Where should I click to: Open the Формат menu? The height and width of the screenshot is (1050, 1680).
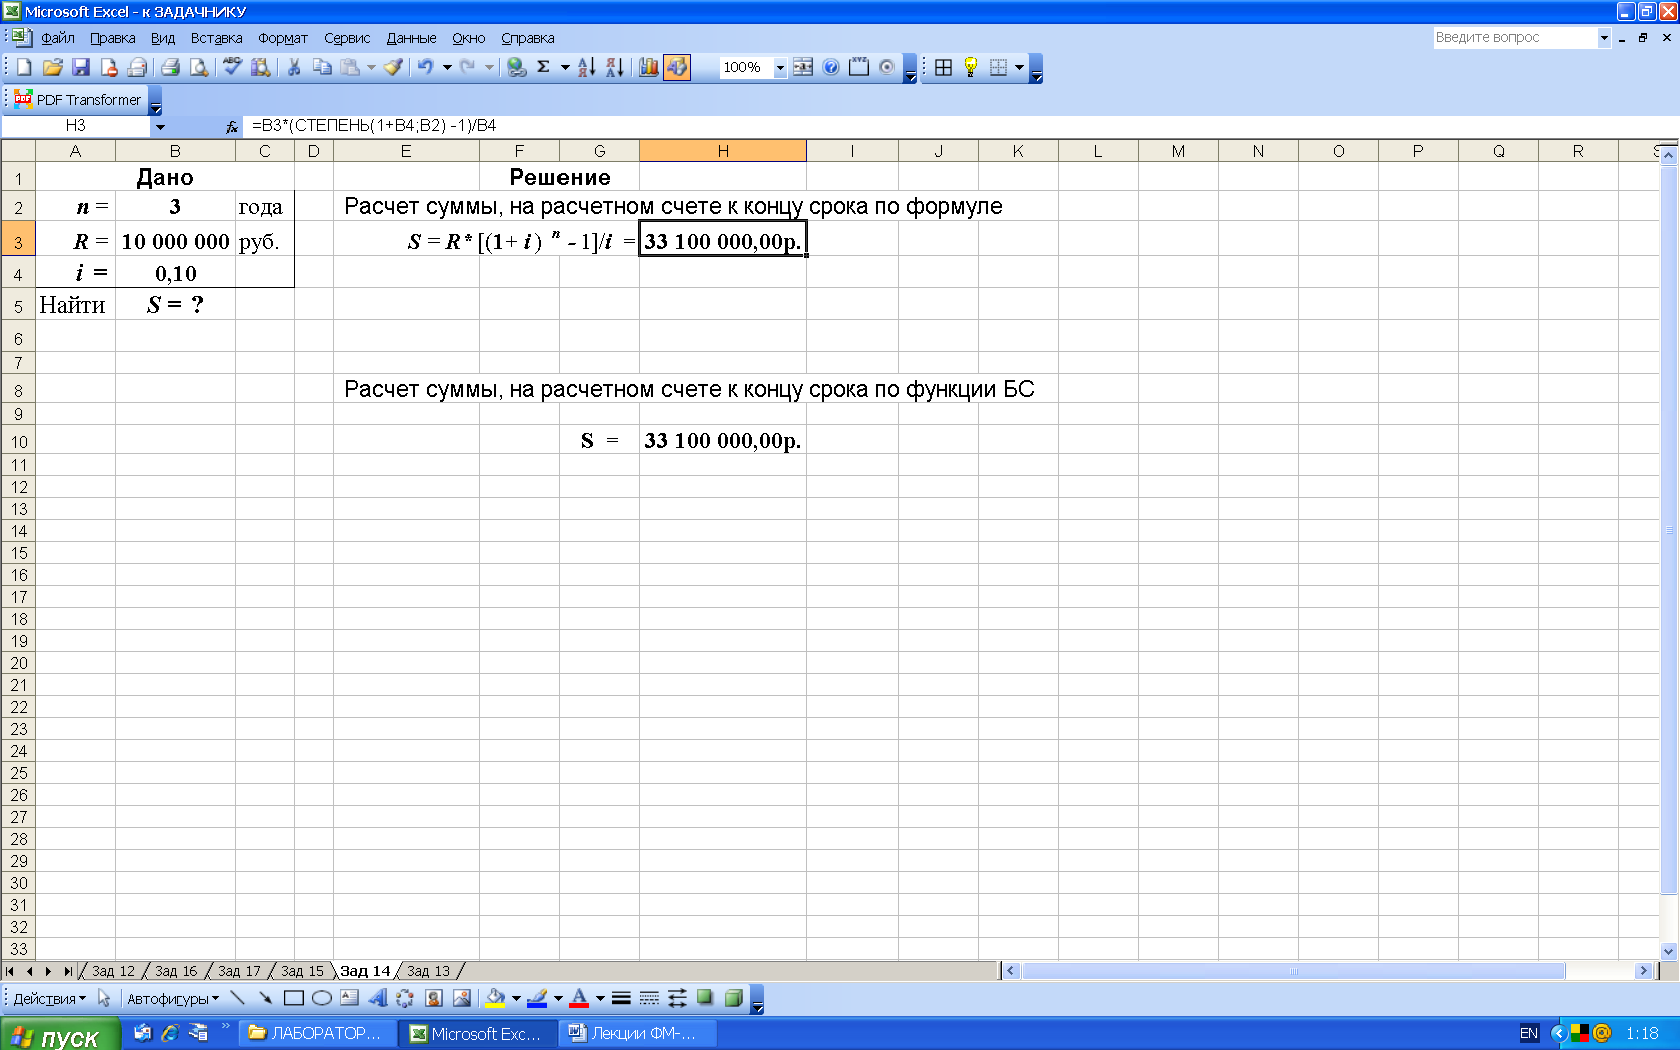pos(282,38)
